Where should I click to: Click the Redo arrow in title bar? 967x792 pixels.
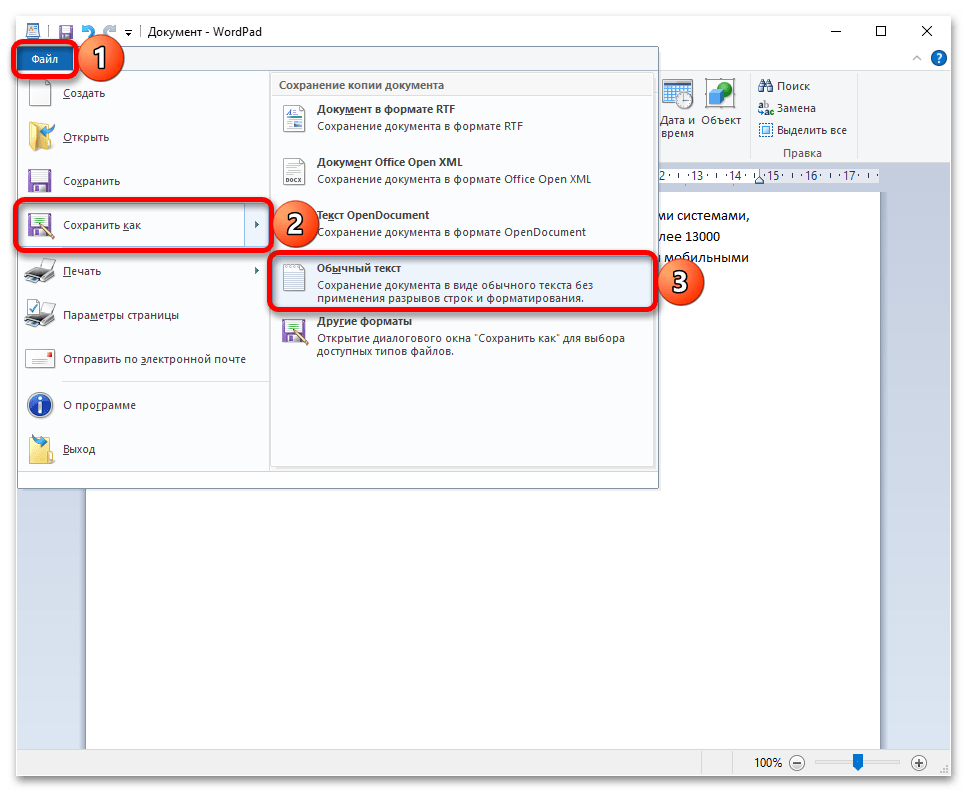point(109,31)
